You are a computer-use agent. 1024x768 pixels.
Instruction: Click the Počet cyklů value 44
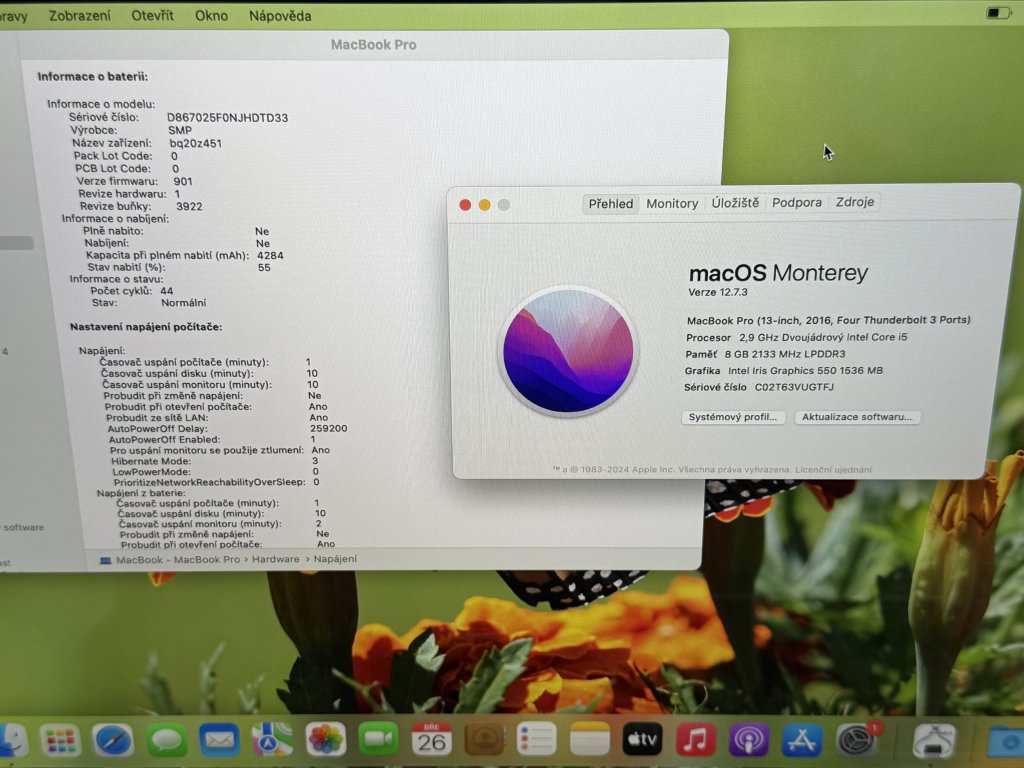coord(167,291)
